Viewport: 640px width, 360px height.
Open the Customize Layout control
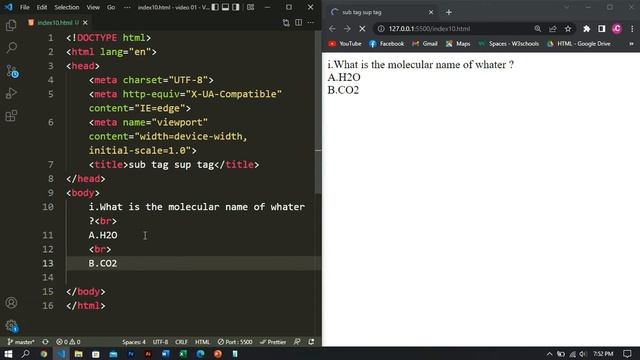[251, 7]
